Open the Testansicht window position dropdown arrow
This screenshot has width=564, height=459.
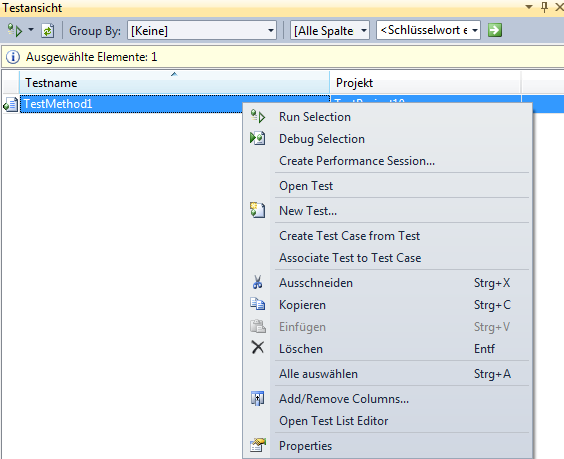pos(529,7)
